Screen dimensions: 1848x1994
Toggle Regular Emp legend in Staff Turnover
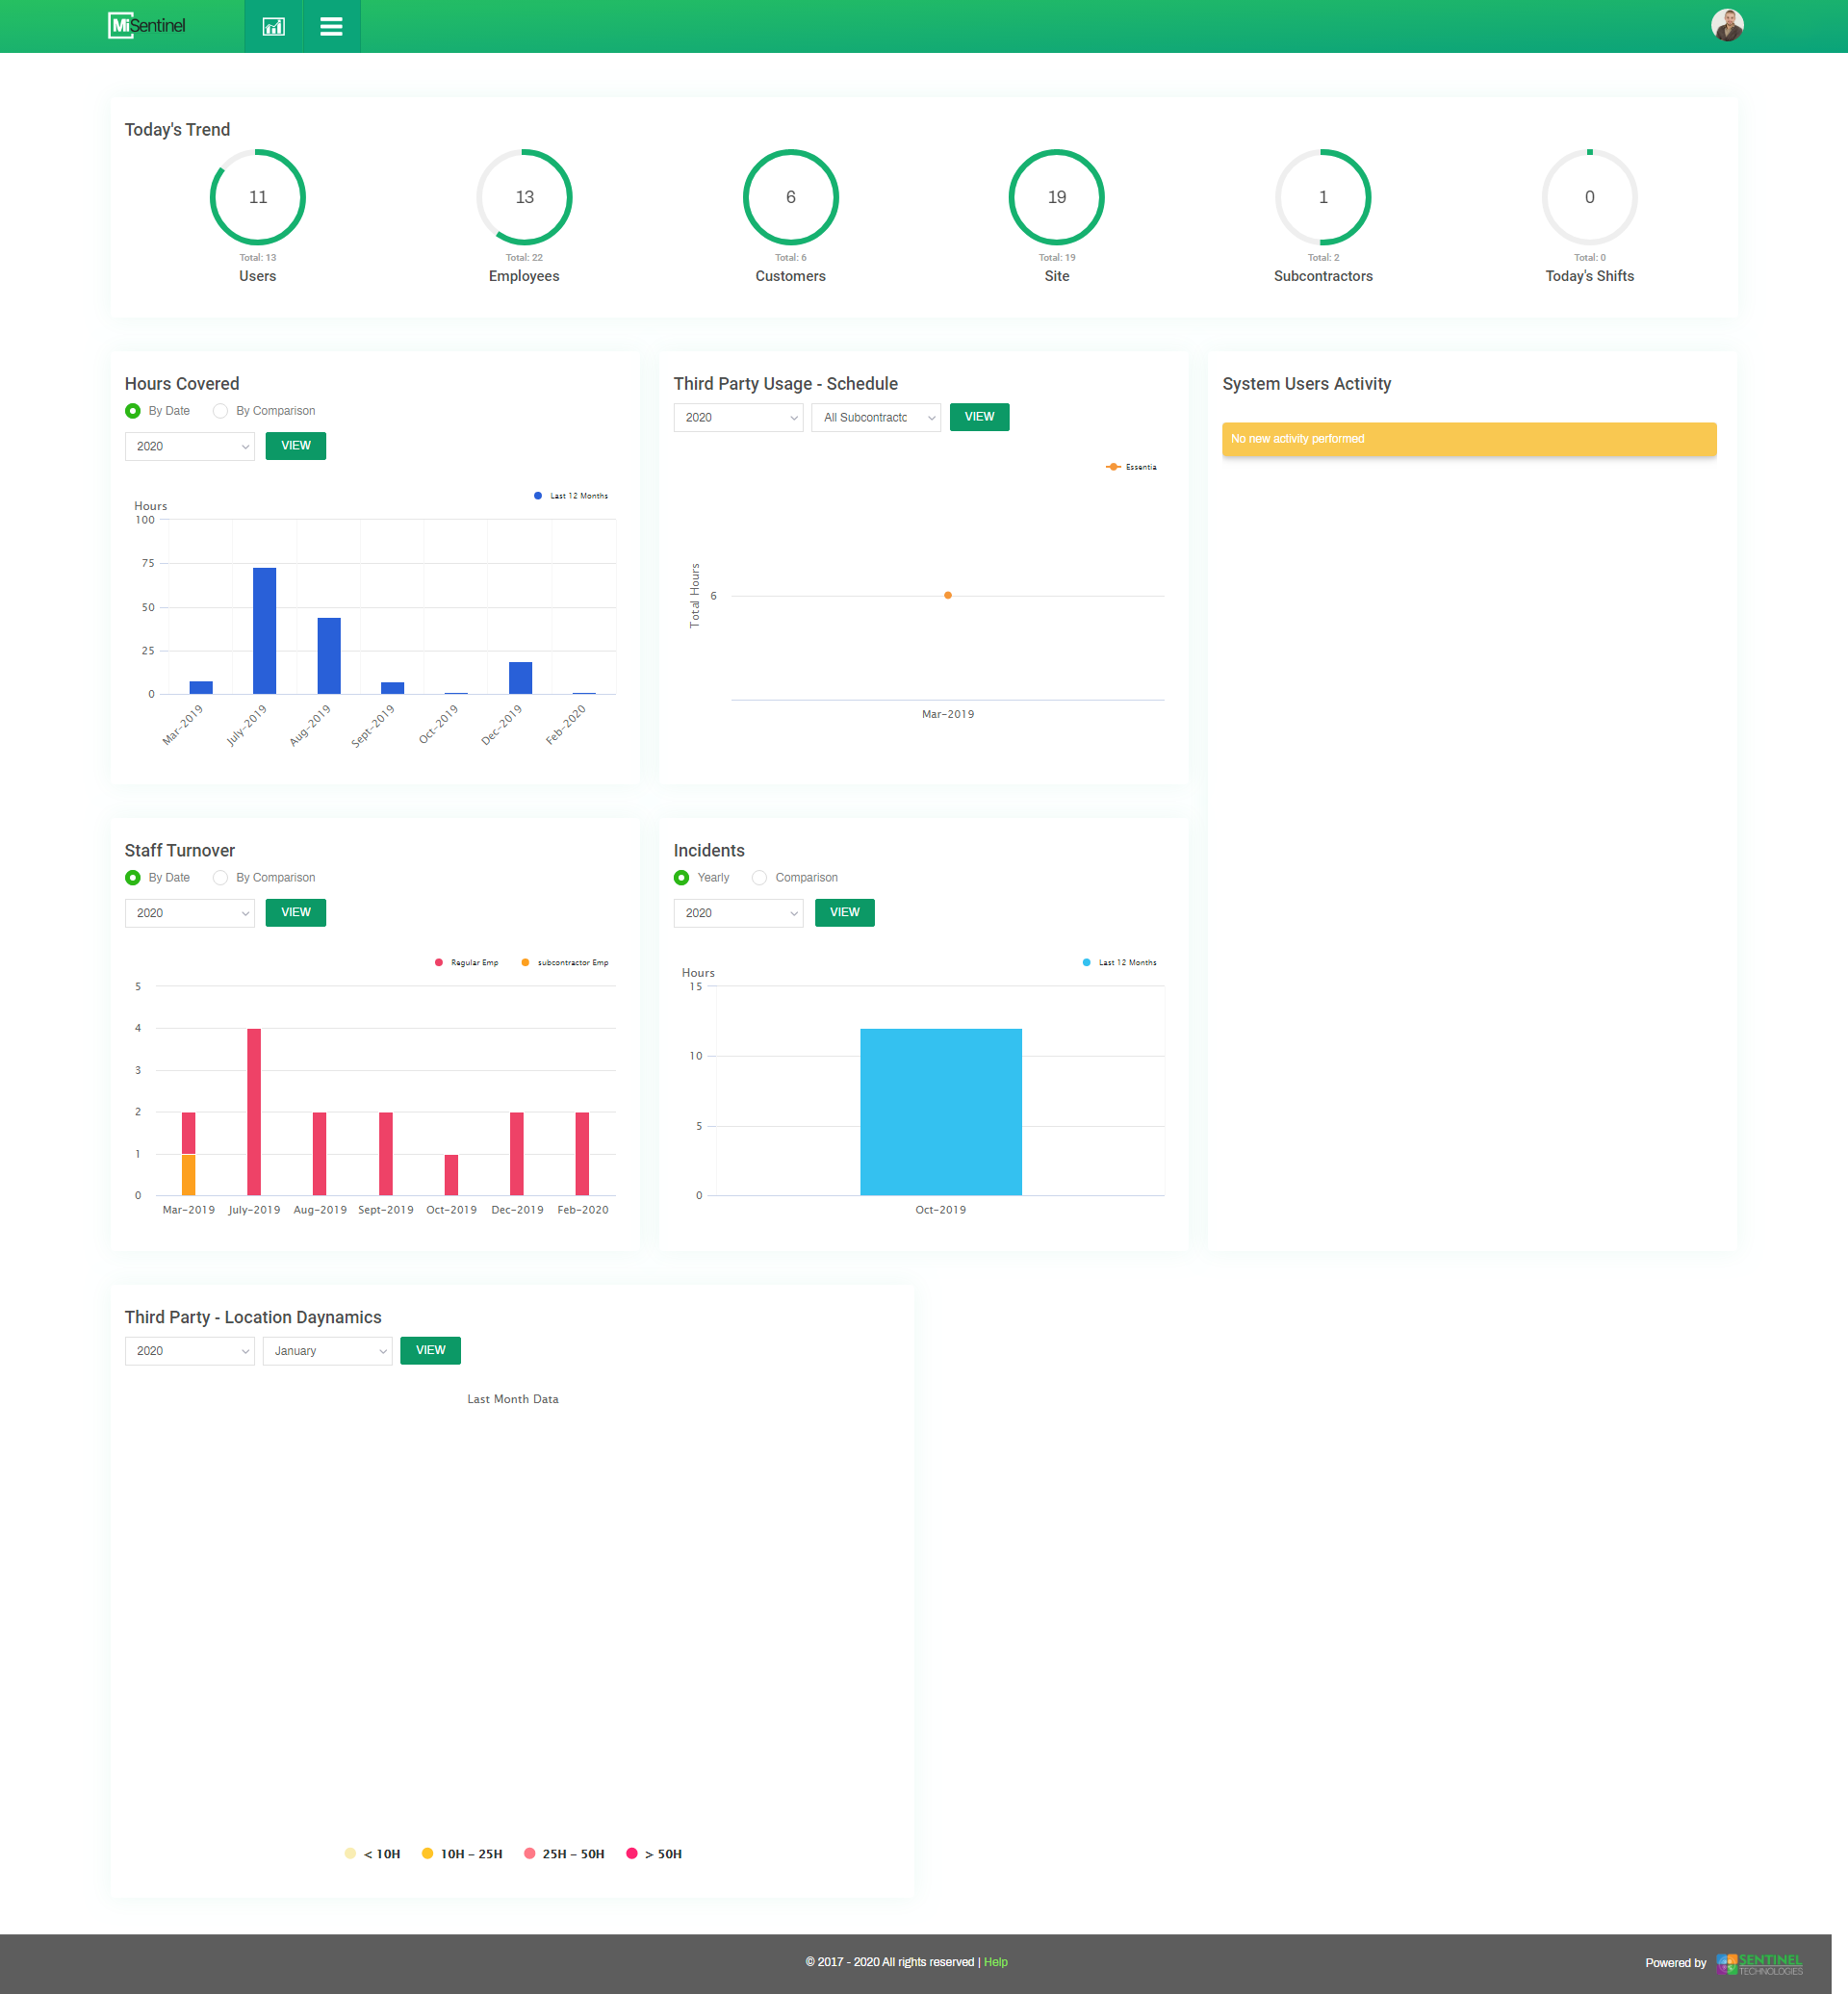(466, 963)
